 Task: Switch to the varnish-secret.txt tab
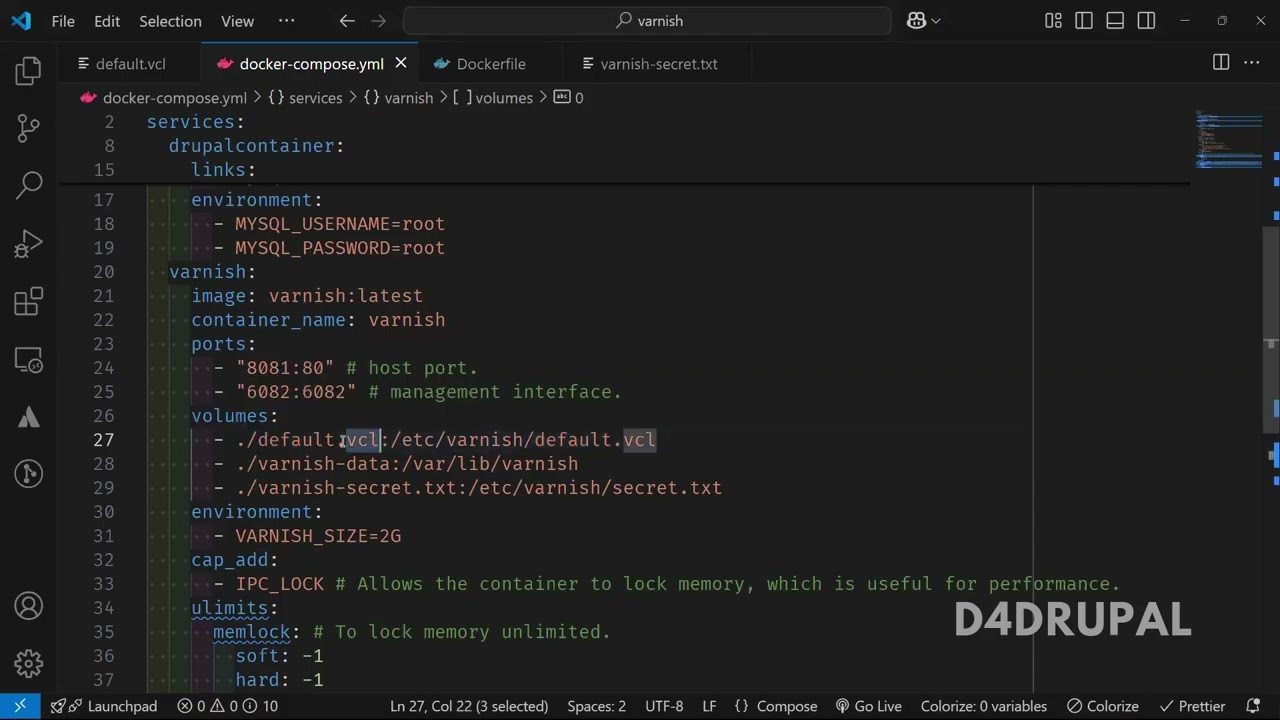[x=658, y=64]
